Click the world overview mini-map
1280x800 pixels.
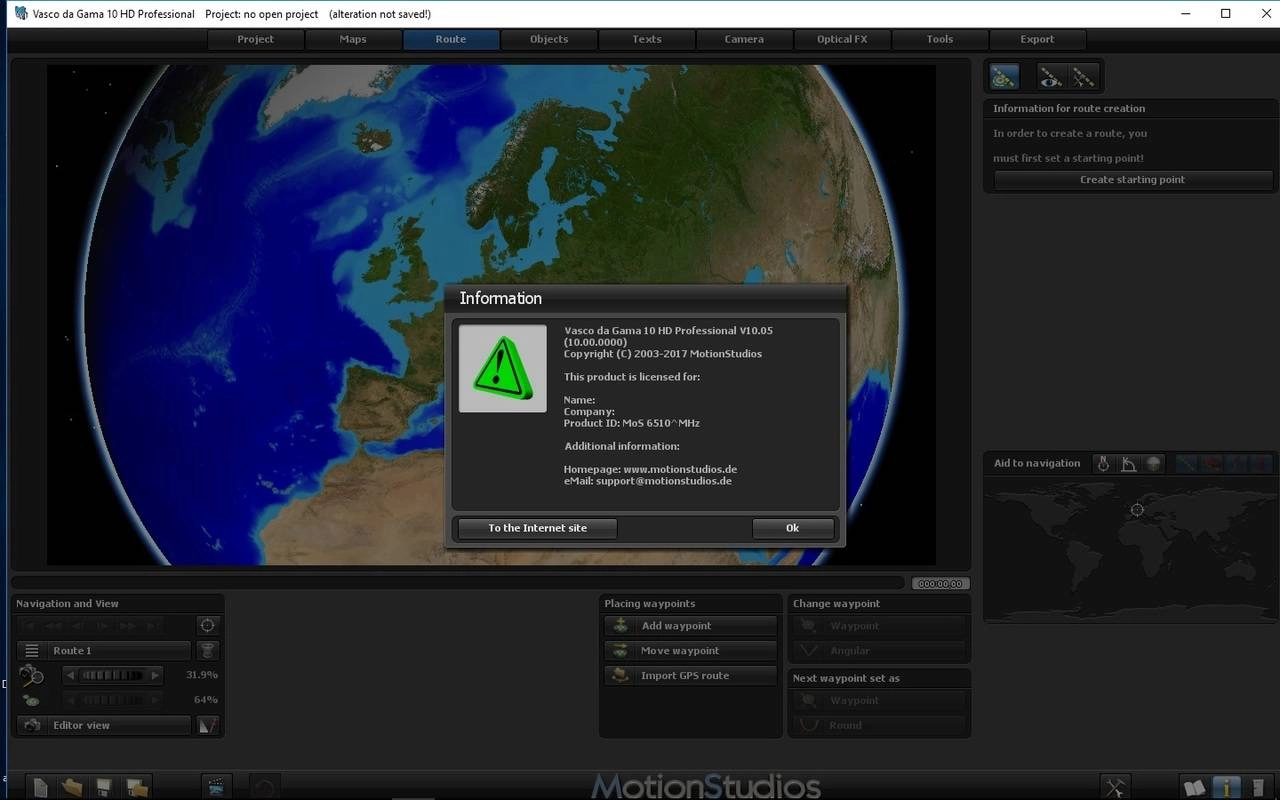click(x=1130, y=548)
